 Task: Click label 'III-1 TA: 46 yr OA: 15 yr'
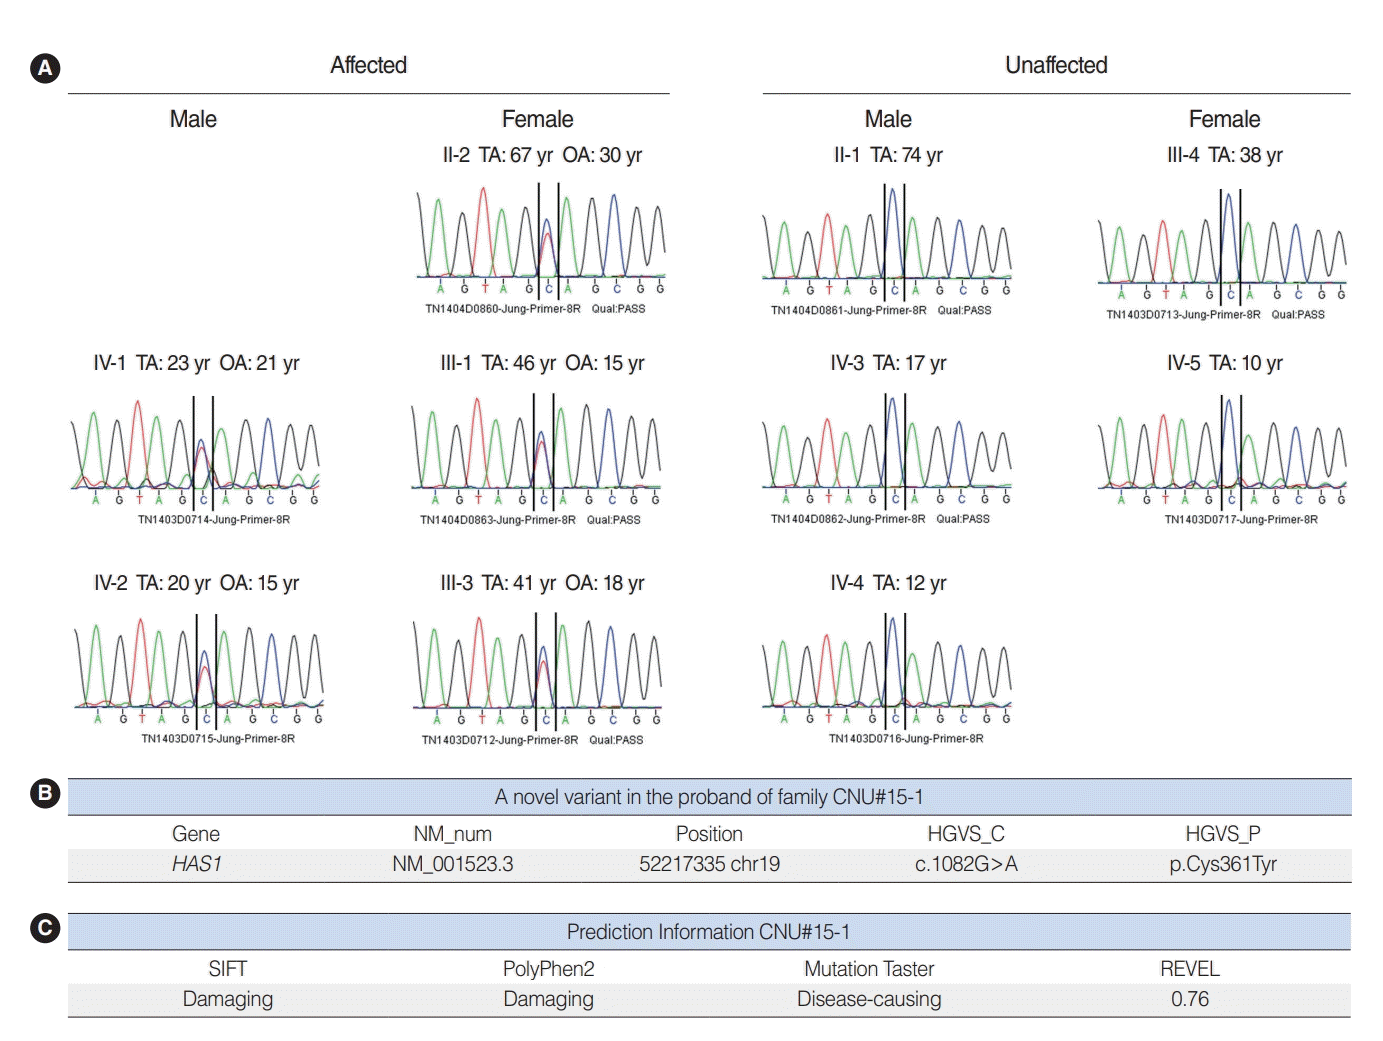point(542,363)
